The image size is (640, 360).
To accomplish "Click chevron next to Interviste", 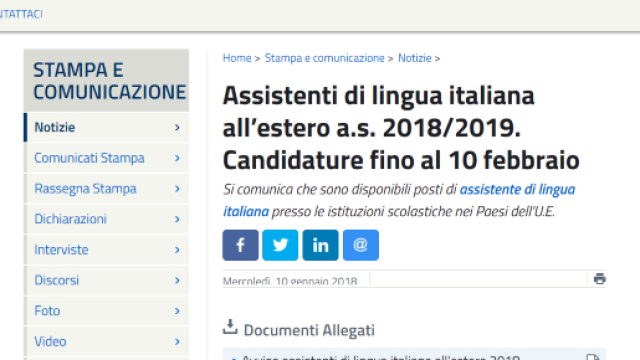I will 177,250.
